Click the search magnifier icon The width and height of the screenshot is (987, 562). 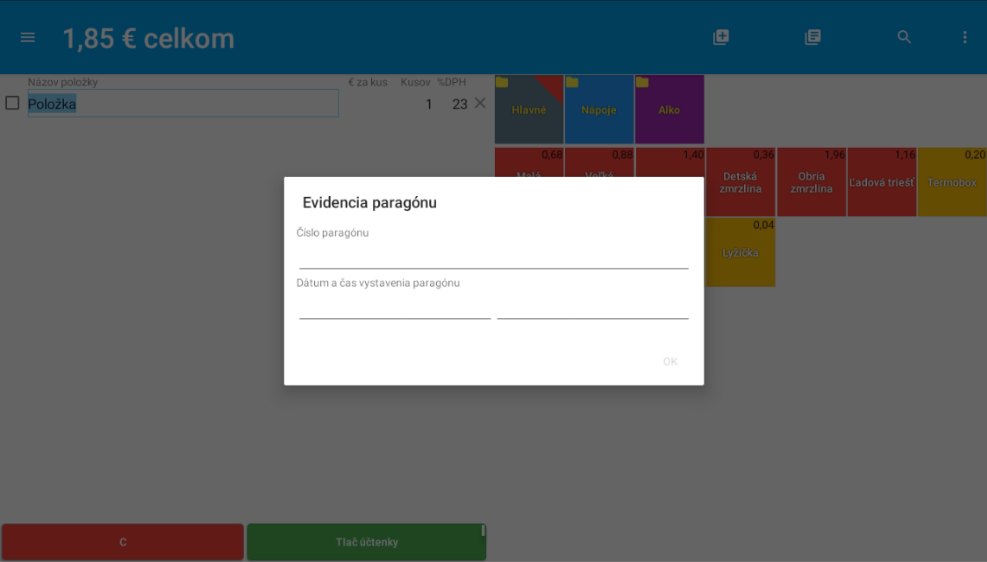[904, 37]
